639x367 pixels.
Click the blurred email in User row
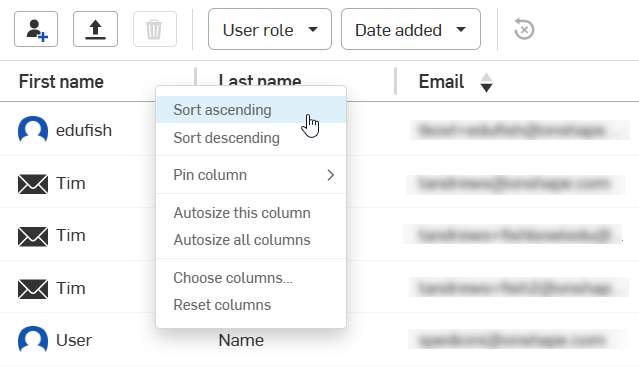coord(518,340)
